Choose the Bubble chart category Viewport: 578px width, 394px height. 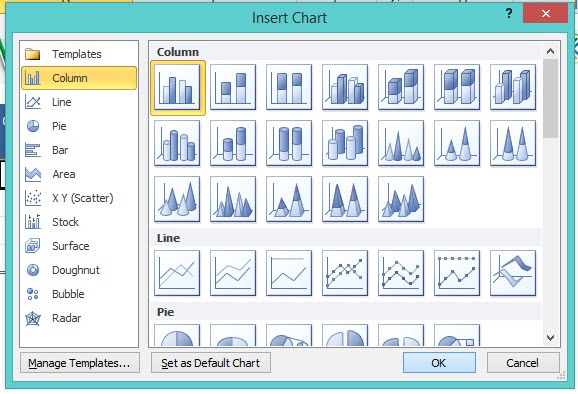click(x=79, y=294)
